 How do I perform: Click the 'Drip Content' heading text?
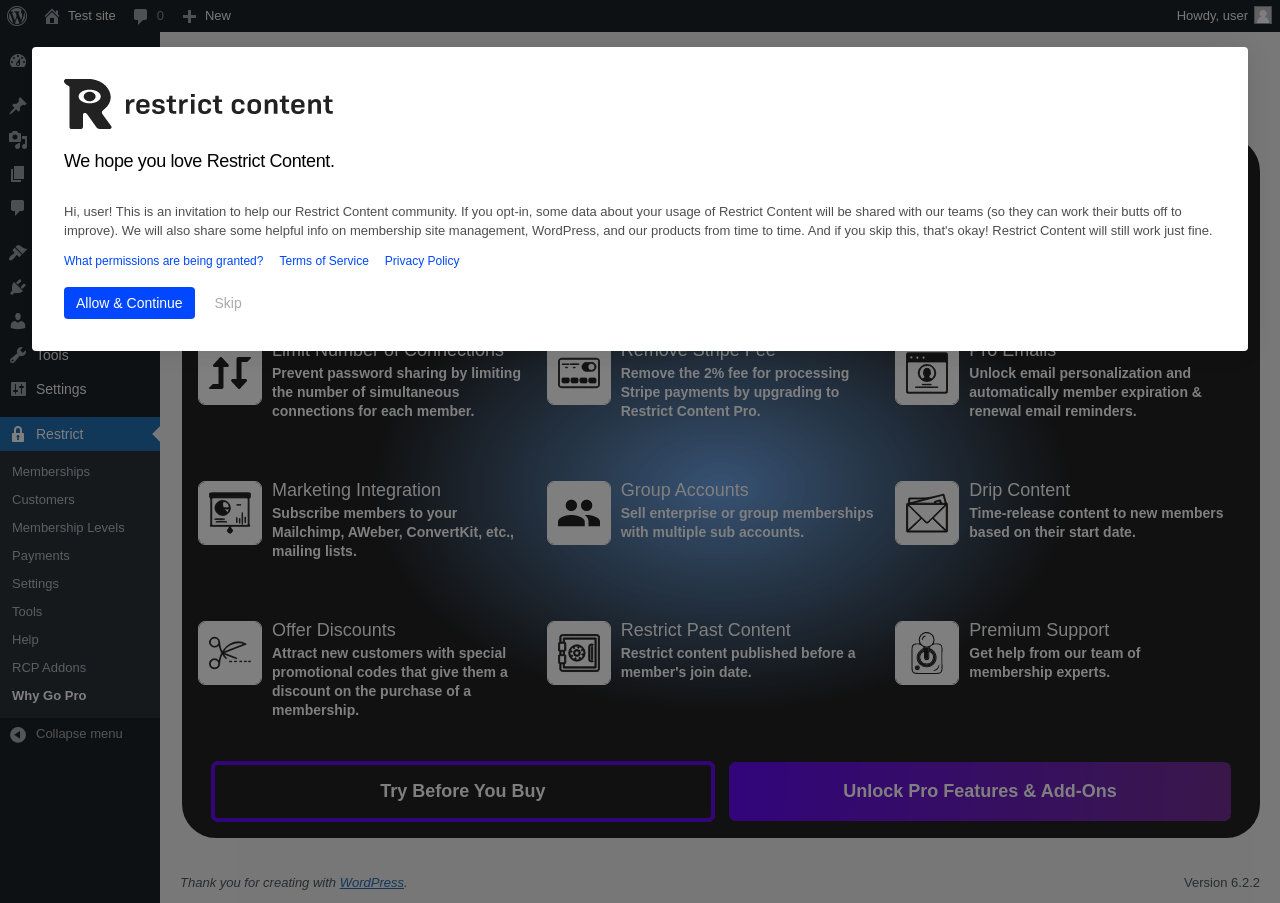[1019, 490]
